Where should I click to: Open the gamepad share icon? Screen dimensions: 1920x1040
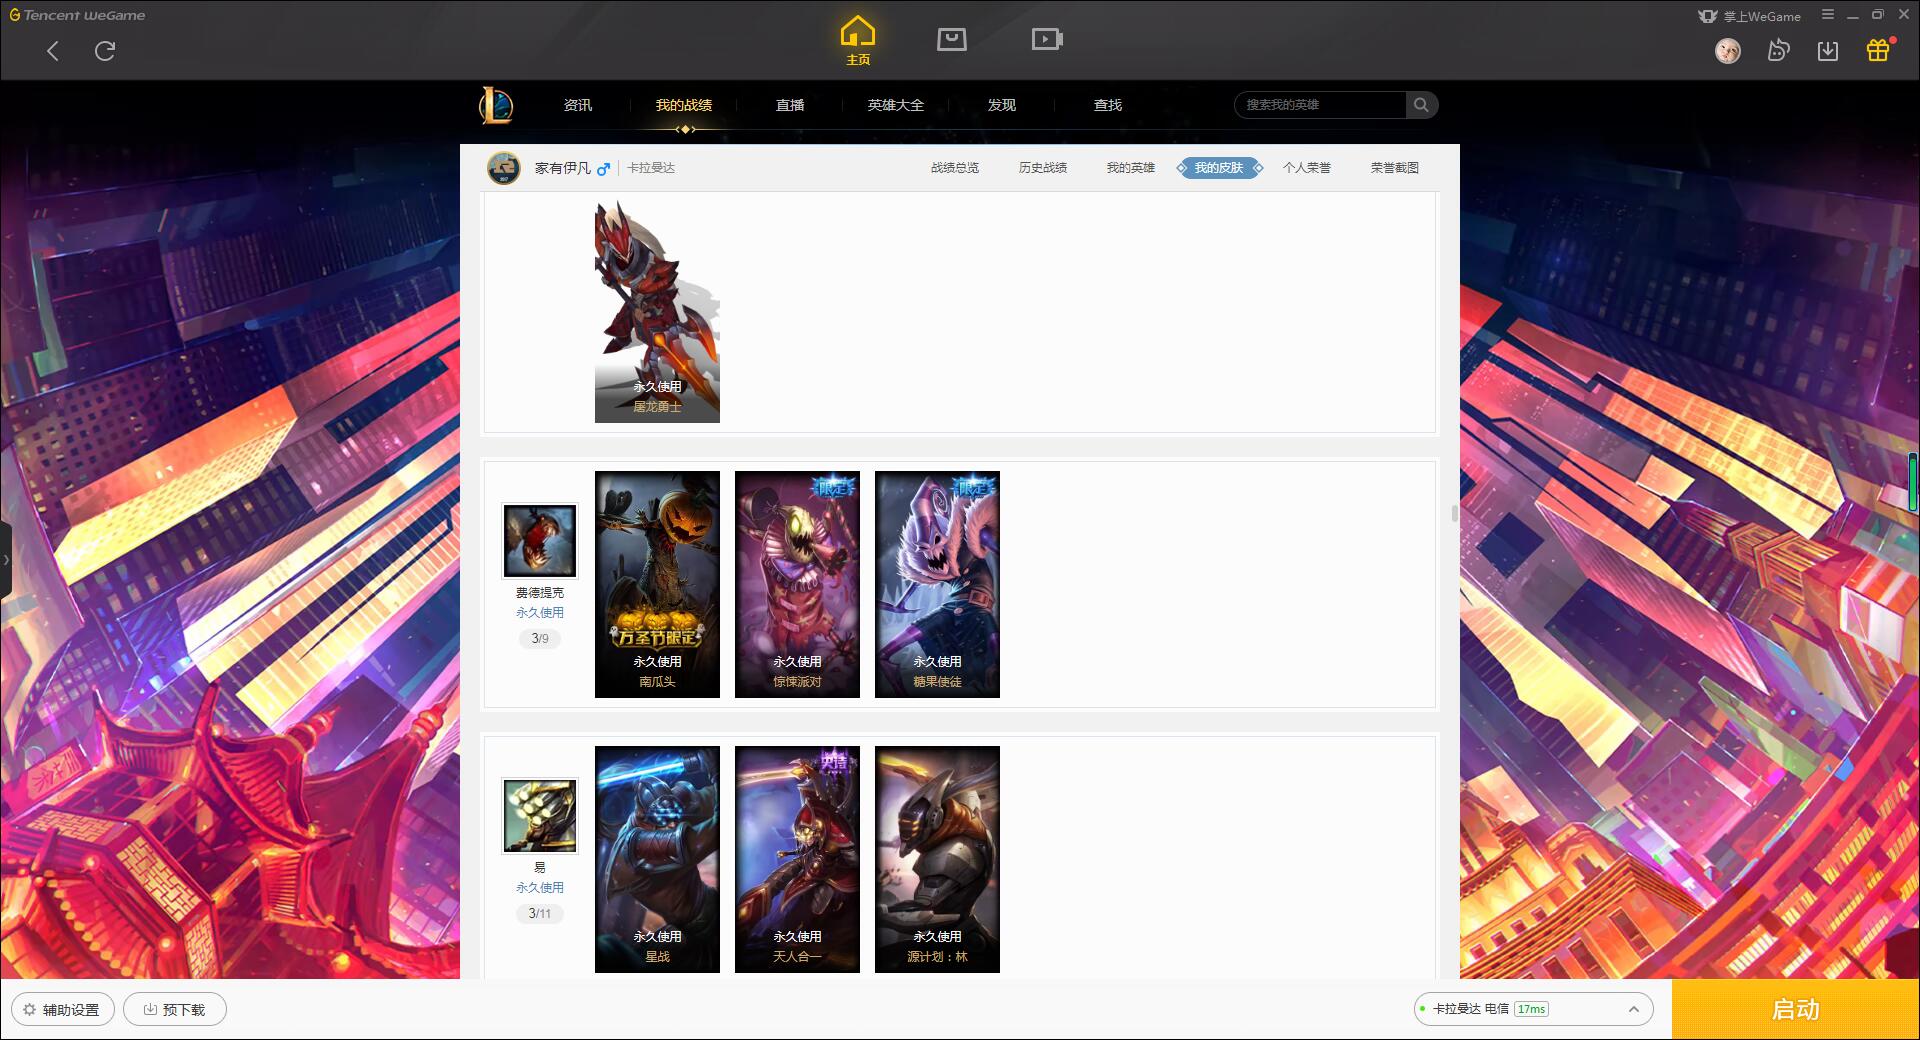[1778, 50]
